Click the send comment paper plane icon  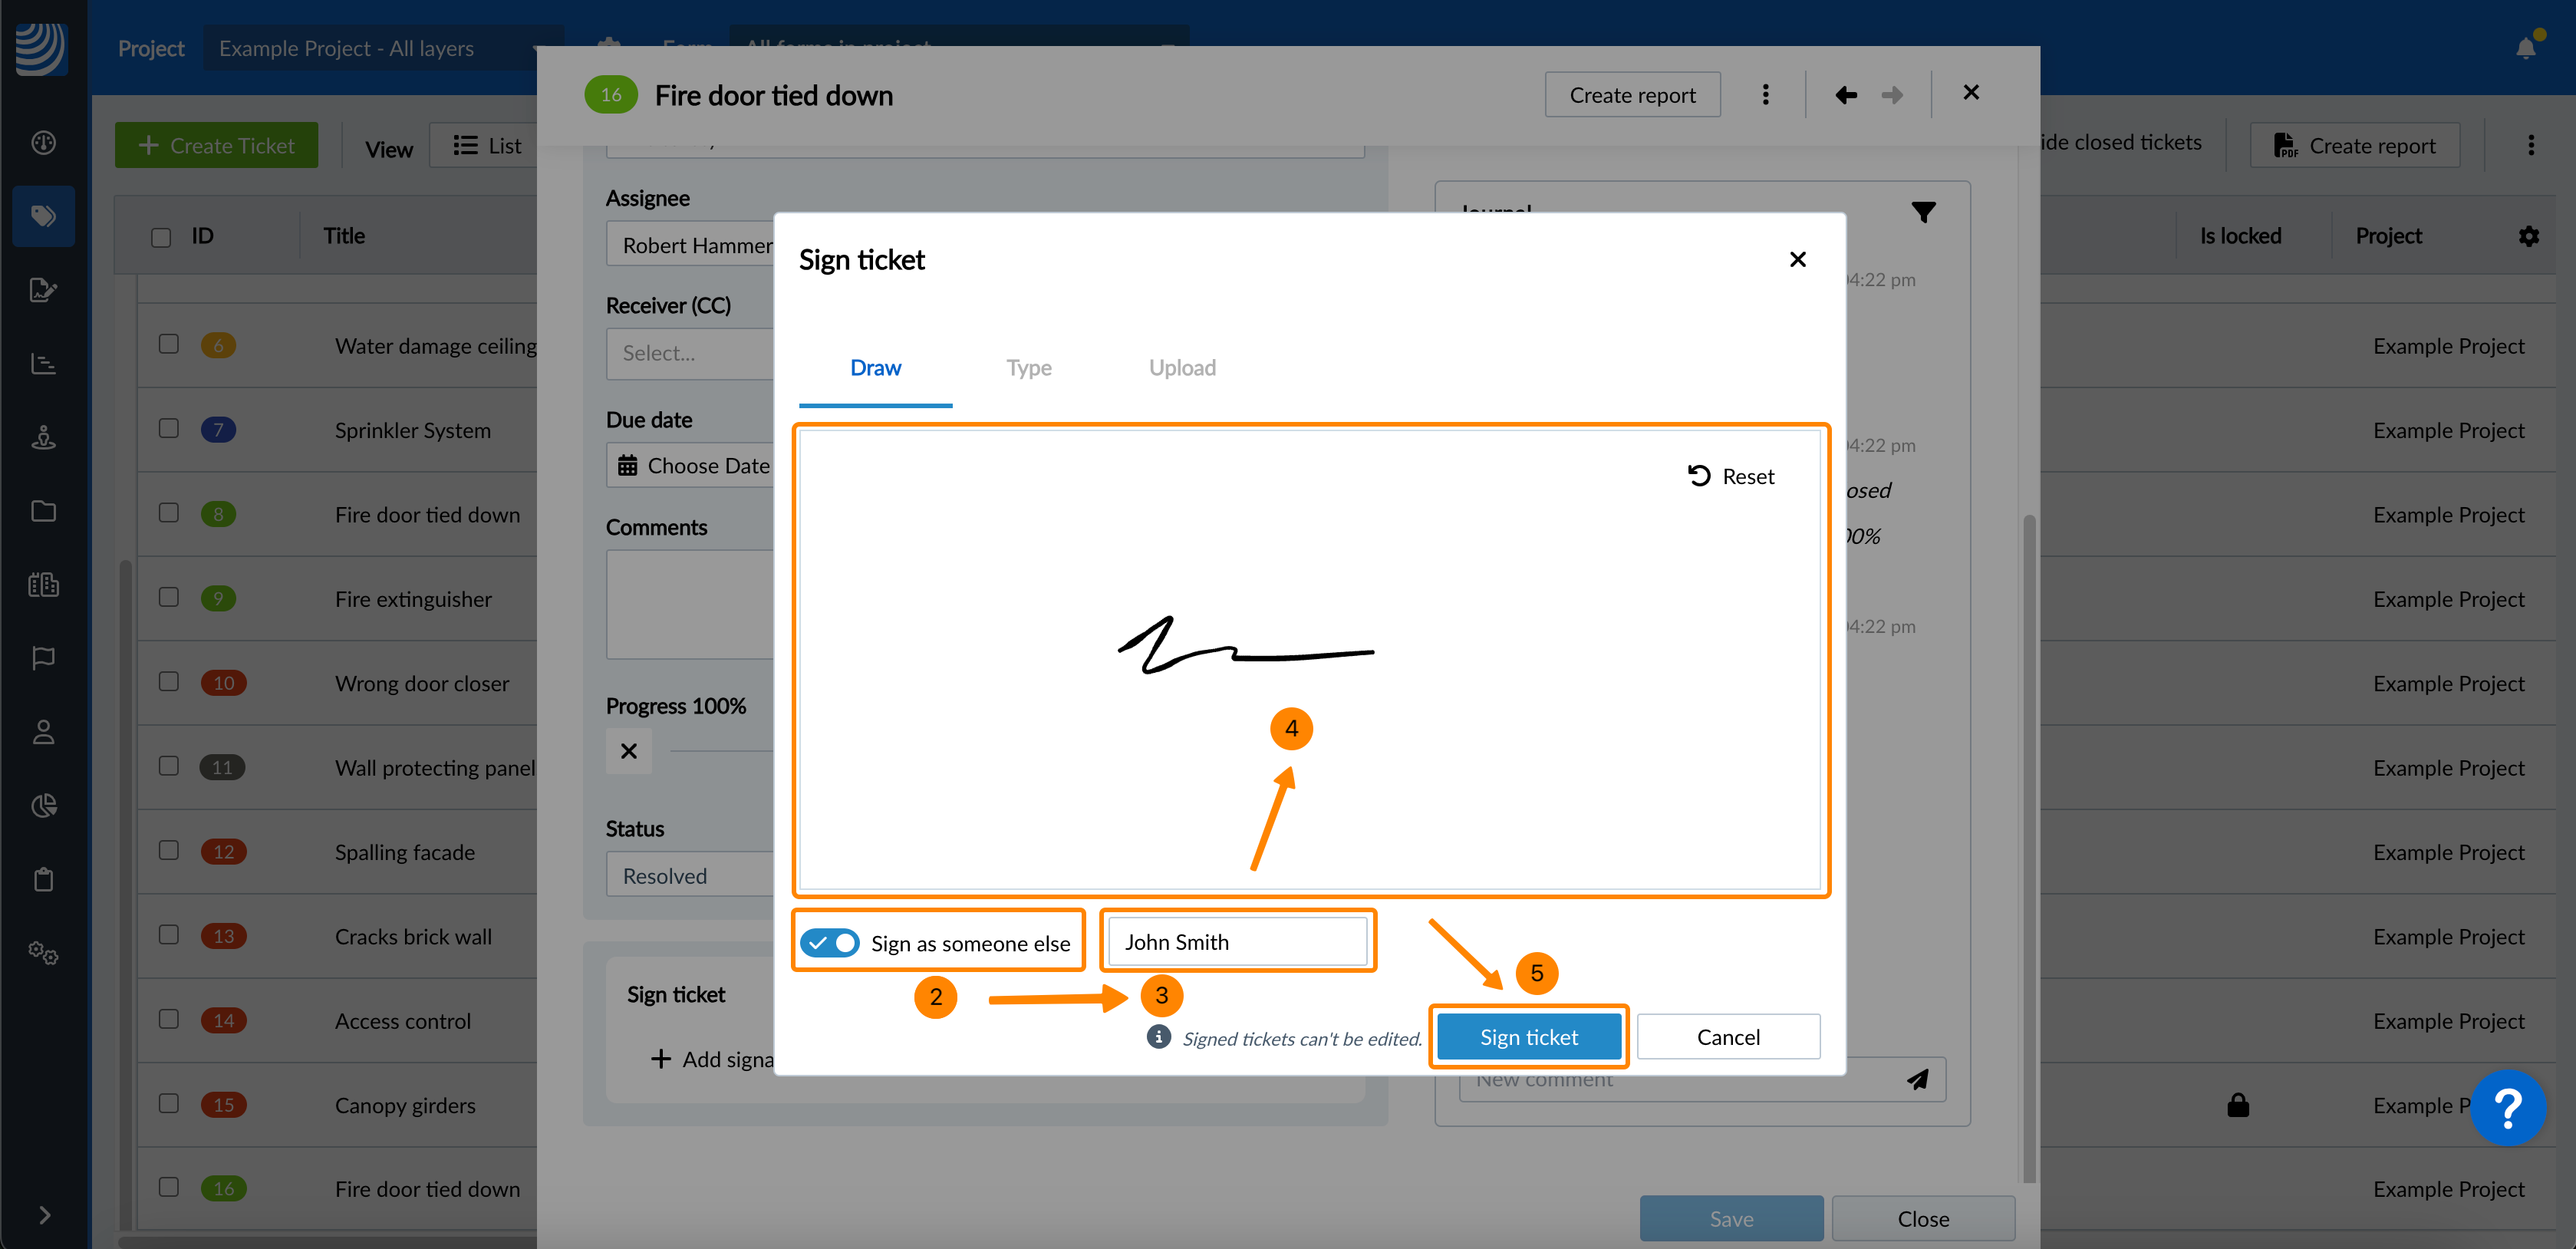pyautogui.click(x=1917, y=1080)
